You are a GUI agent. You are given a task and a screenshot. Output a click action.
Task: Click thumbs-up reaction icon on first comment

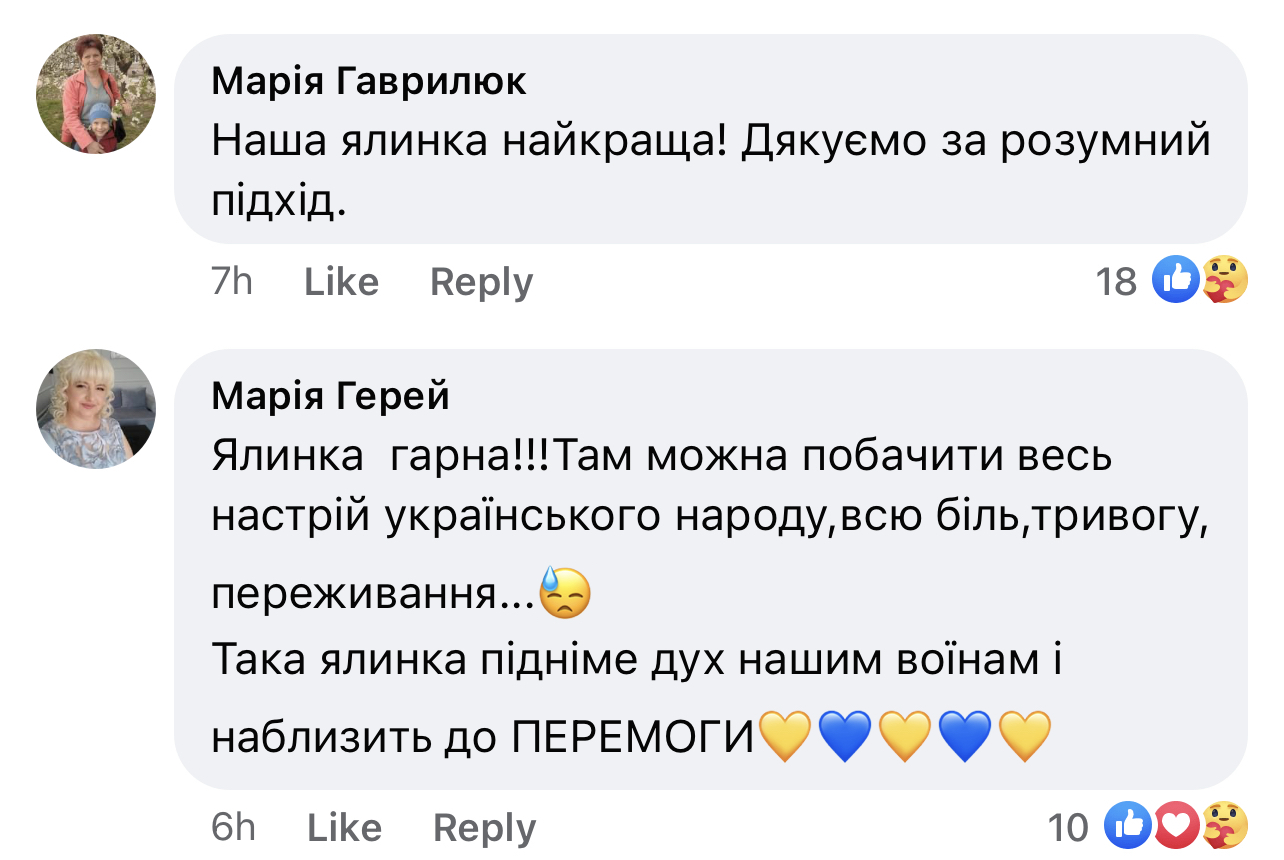click(x=1176, y=279)
